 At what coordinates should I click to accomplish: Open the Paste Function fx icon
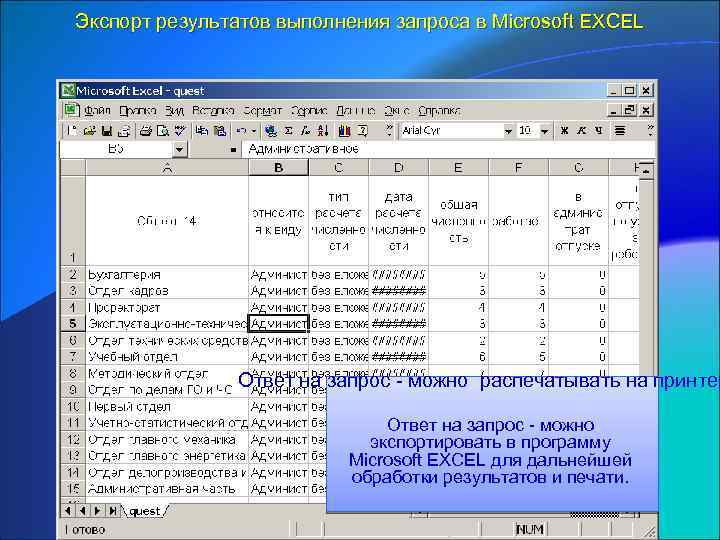pyautogui.click(x=305, y=131)
